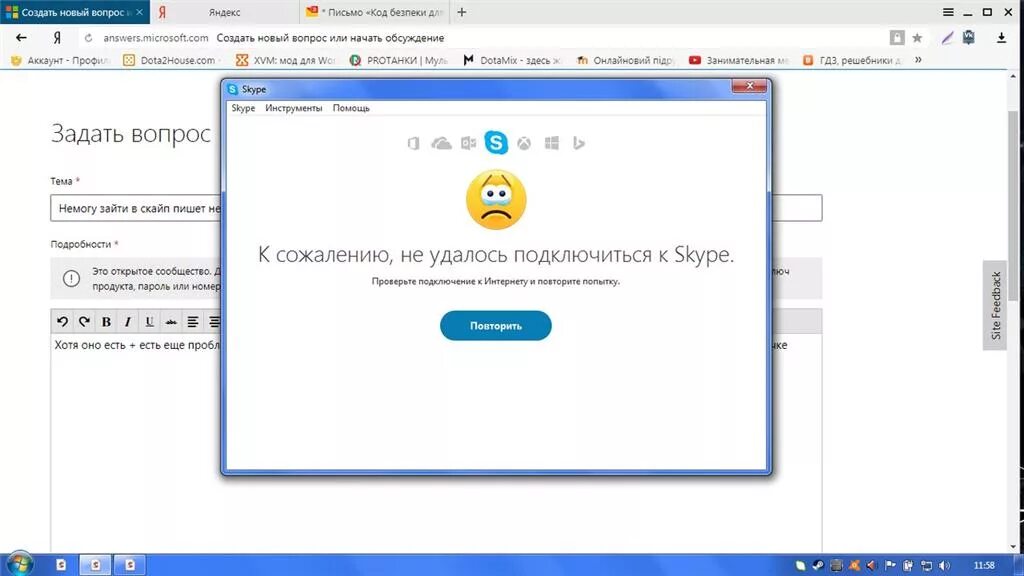
Task: Click the Yandex Я home icon in toolbar
Action: coord(57,38)
